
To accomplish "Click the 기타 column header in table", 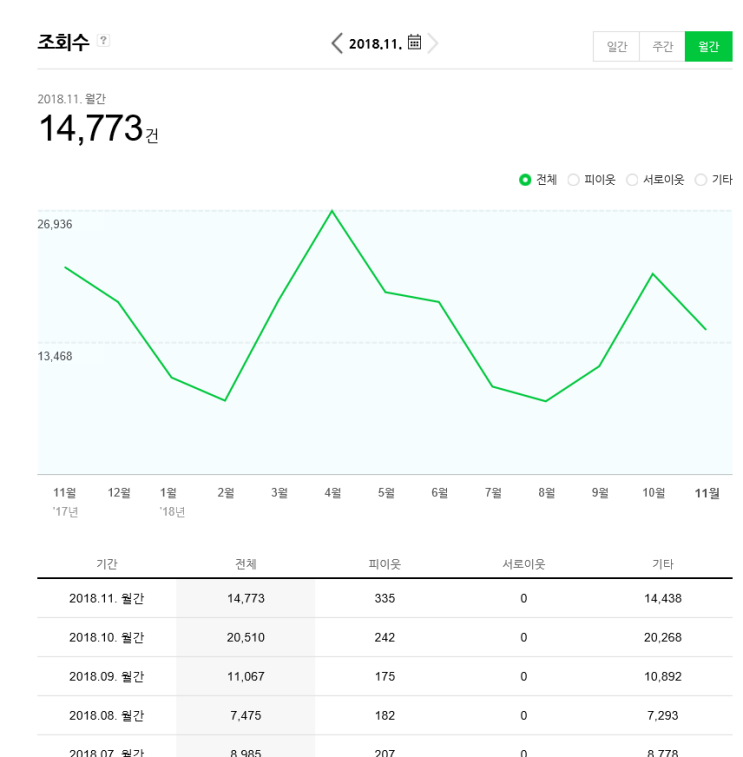I will click(x=663, y=564).
